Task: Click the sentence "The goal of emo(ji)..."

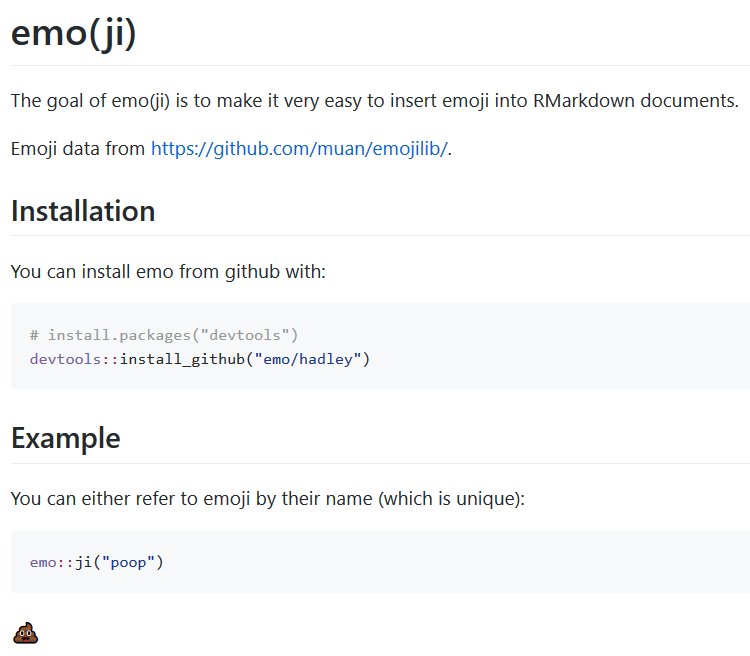Action: tap(375, 101)
